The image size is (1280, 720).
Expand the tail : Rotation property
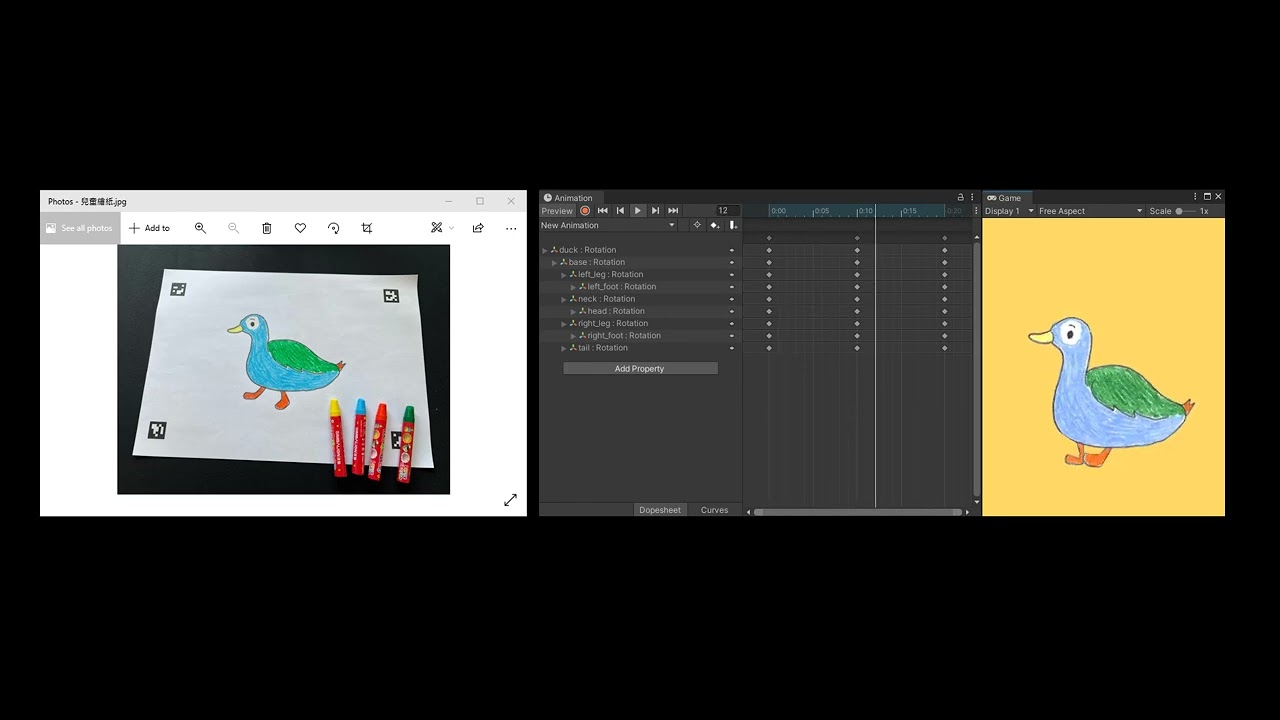[564, 348]
